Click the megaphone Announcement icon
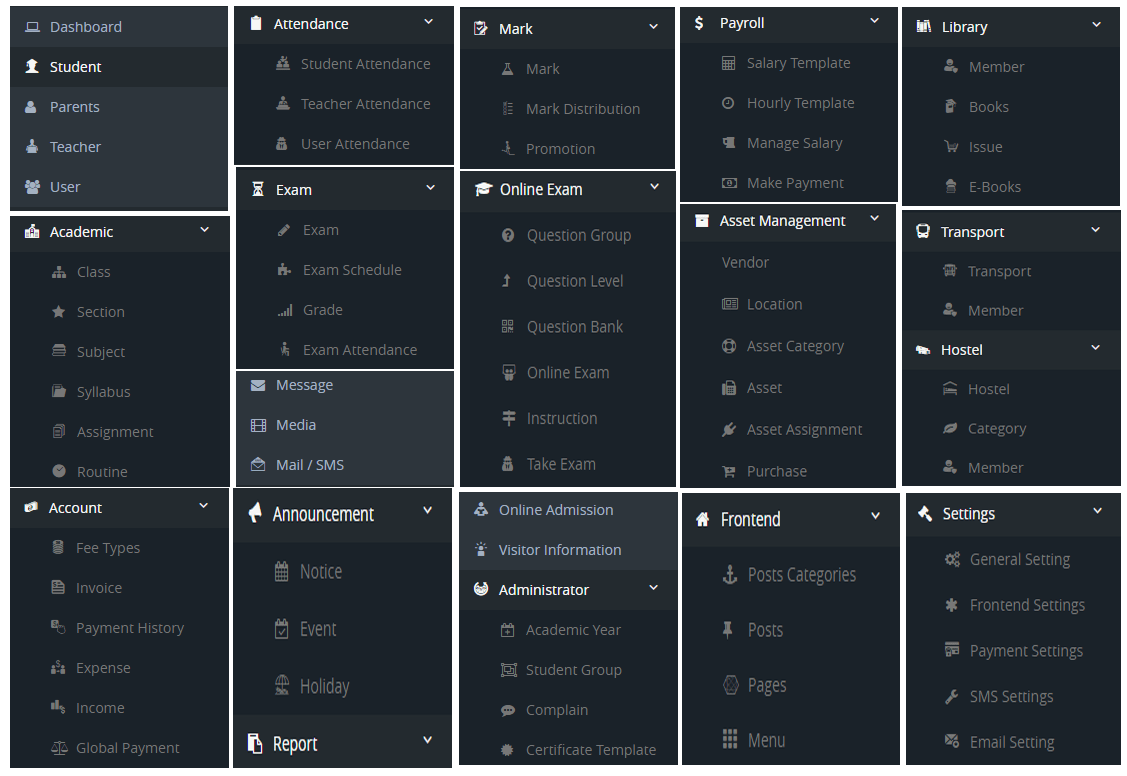This screenshot has height=776, width=1127. point(255,514)
